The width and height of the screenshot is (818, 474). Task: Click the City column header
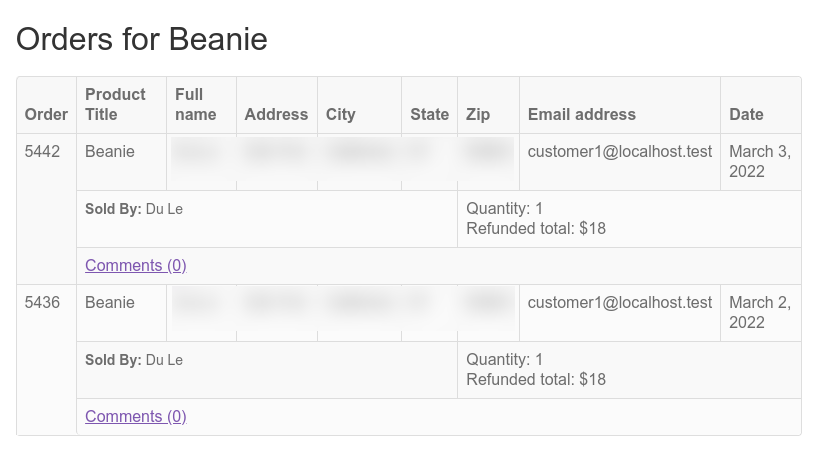341,114
